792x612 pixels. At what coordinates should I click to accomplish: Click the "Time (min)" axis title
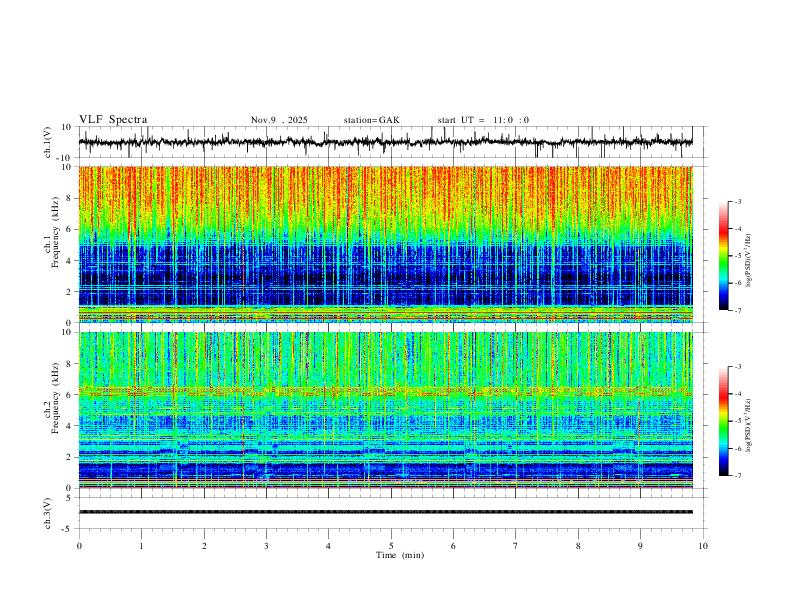point(400,555)
